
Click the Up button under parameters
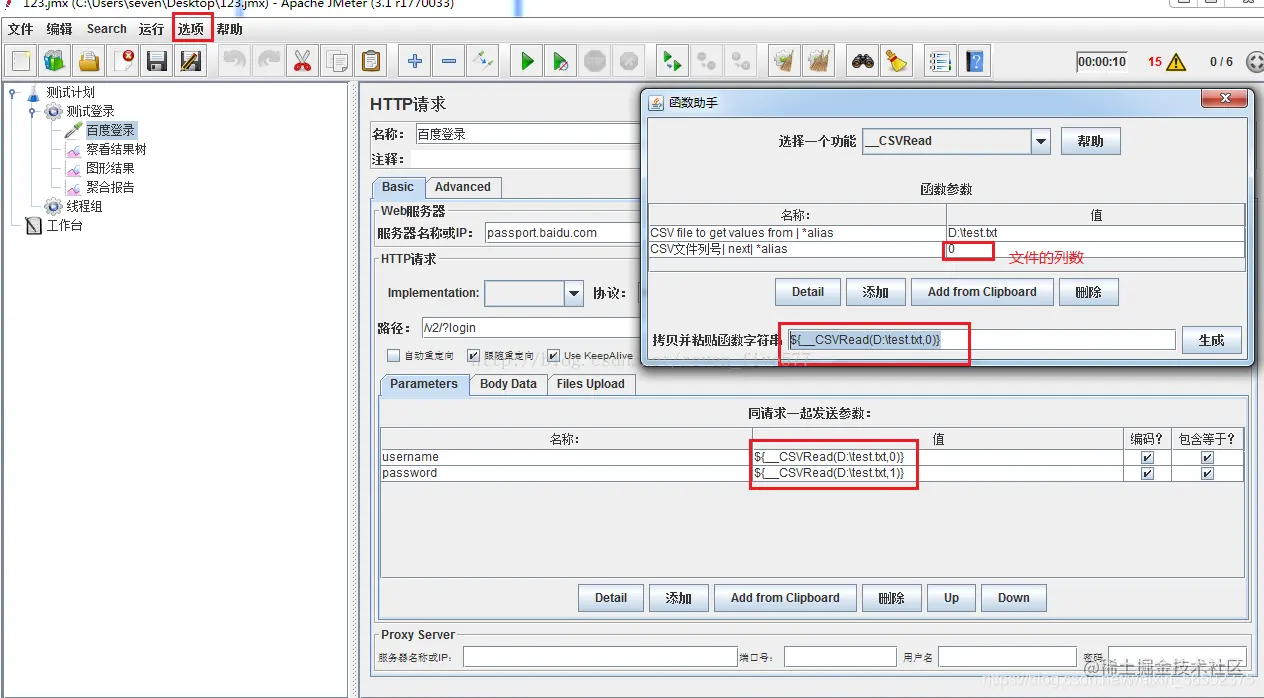click(x=951, y=598)
